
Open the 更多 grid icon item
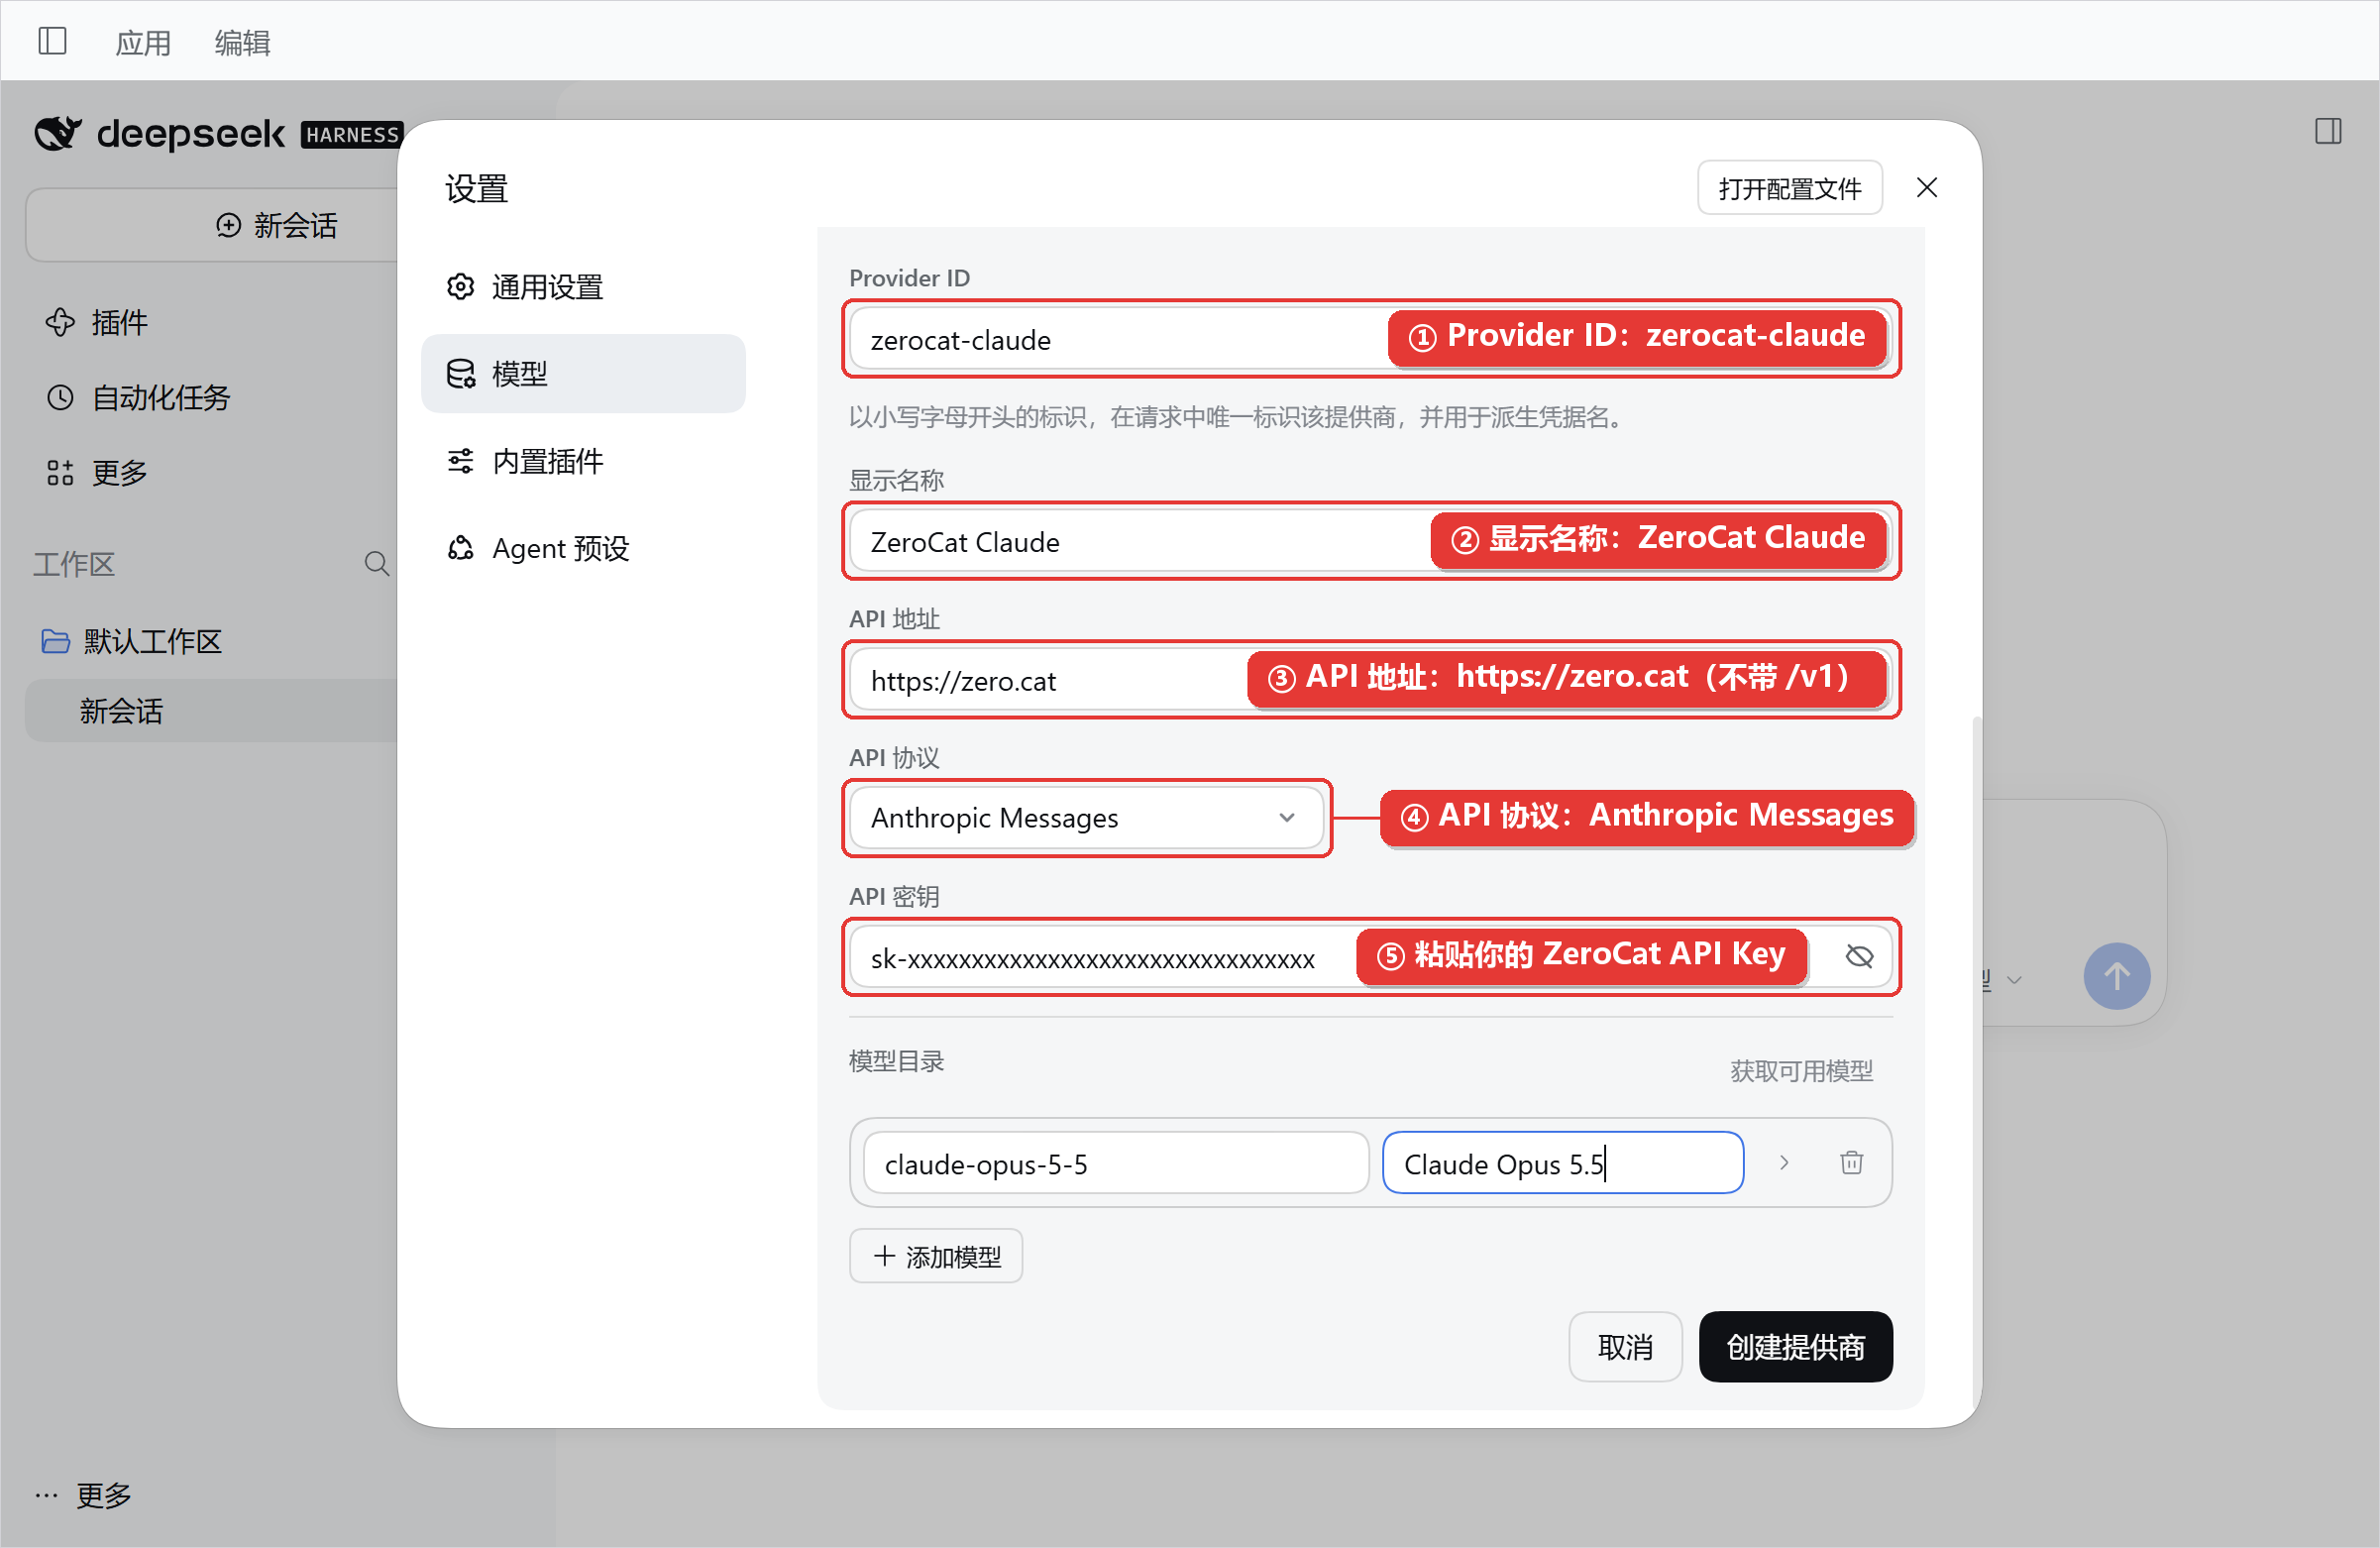click(96, 472)
